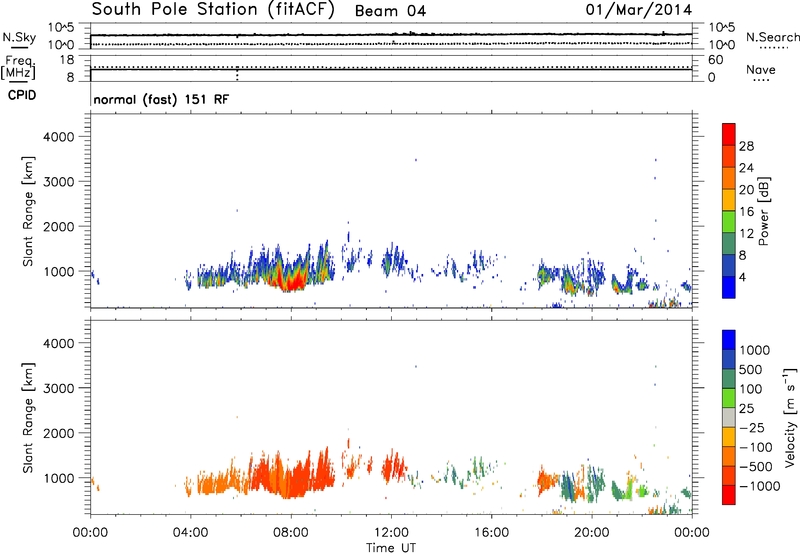Click the red high-power patch near 08:00
The height and width of the screenshot is (554, 800).
click(x=294, y=281)
